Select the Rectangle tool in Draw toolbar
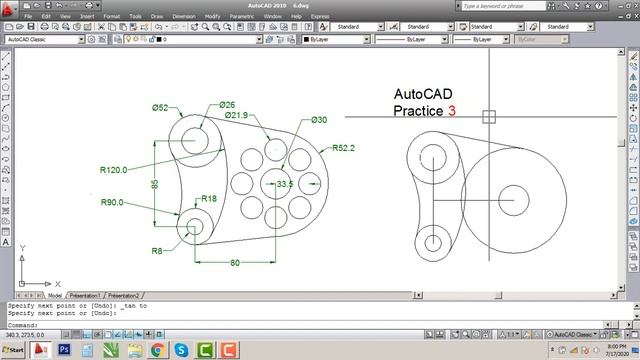 [6, 98]
